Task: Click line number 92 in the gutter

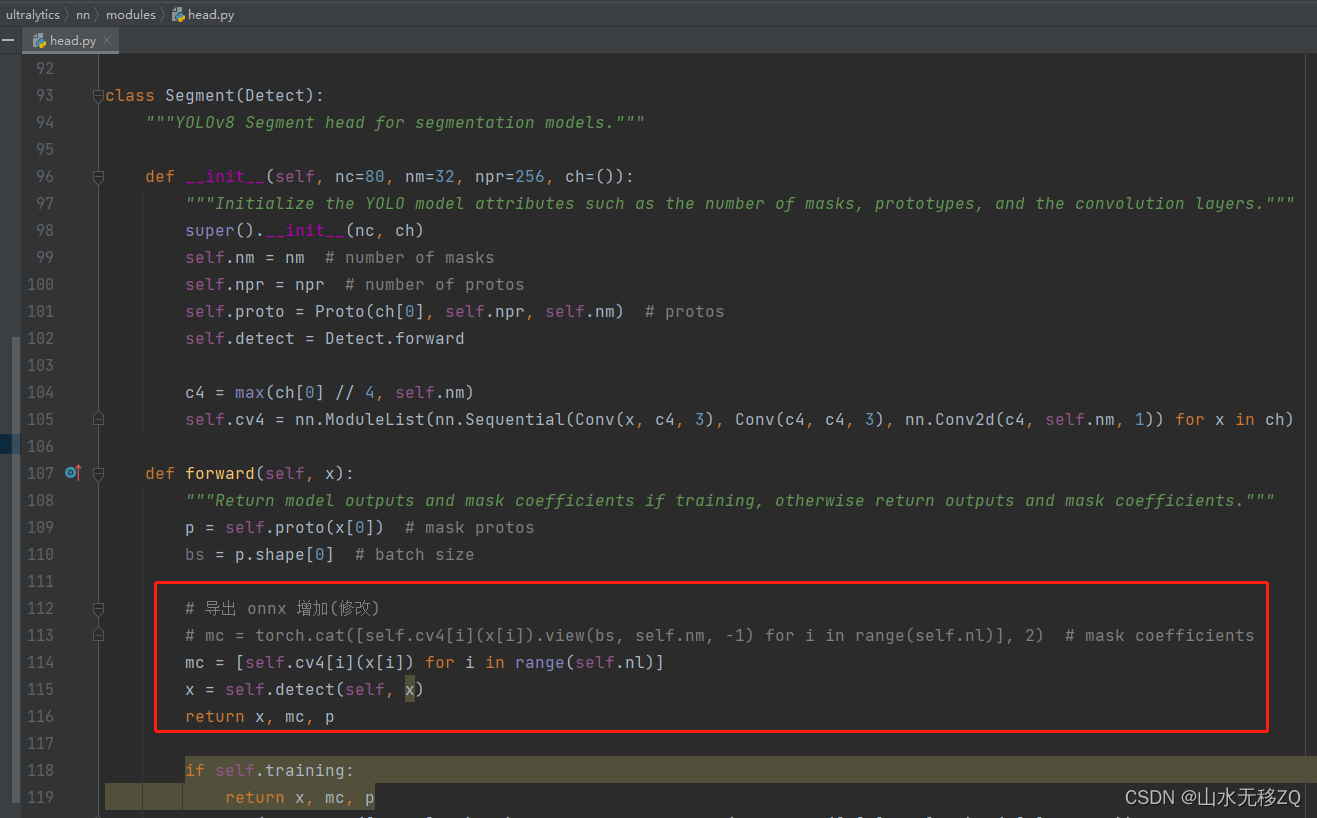Action: pyautogui.click(x=44, y=69)
